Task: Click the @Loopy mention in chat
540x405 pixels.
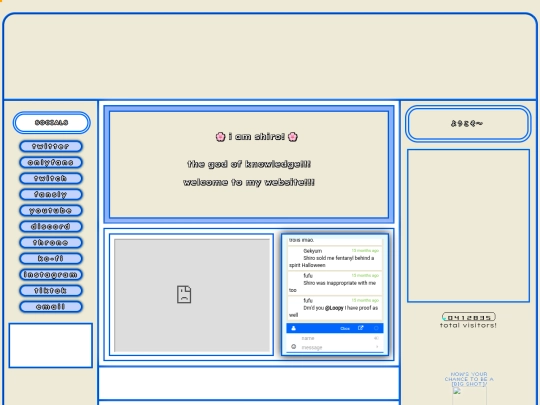Action: click(334, 308)
